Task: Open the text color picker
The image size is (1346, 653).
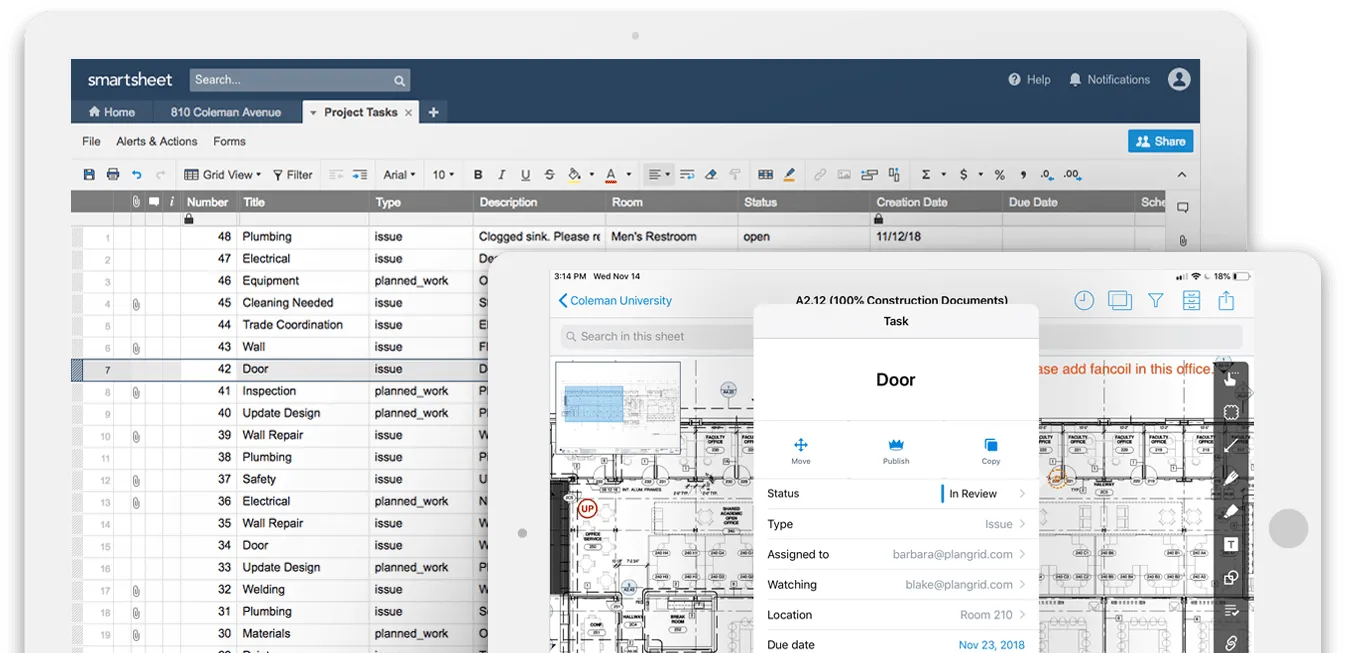Action: click(610, 174)
